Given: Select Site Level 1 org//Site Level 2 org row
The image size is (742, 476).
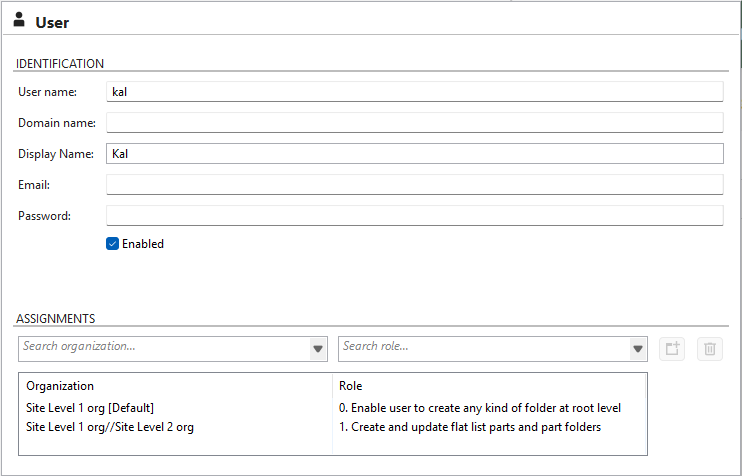Looking at the screenshot, I should [110, 427].
